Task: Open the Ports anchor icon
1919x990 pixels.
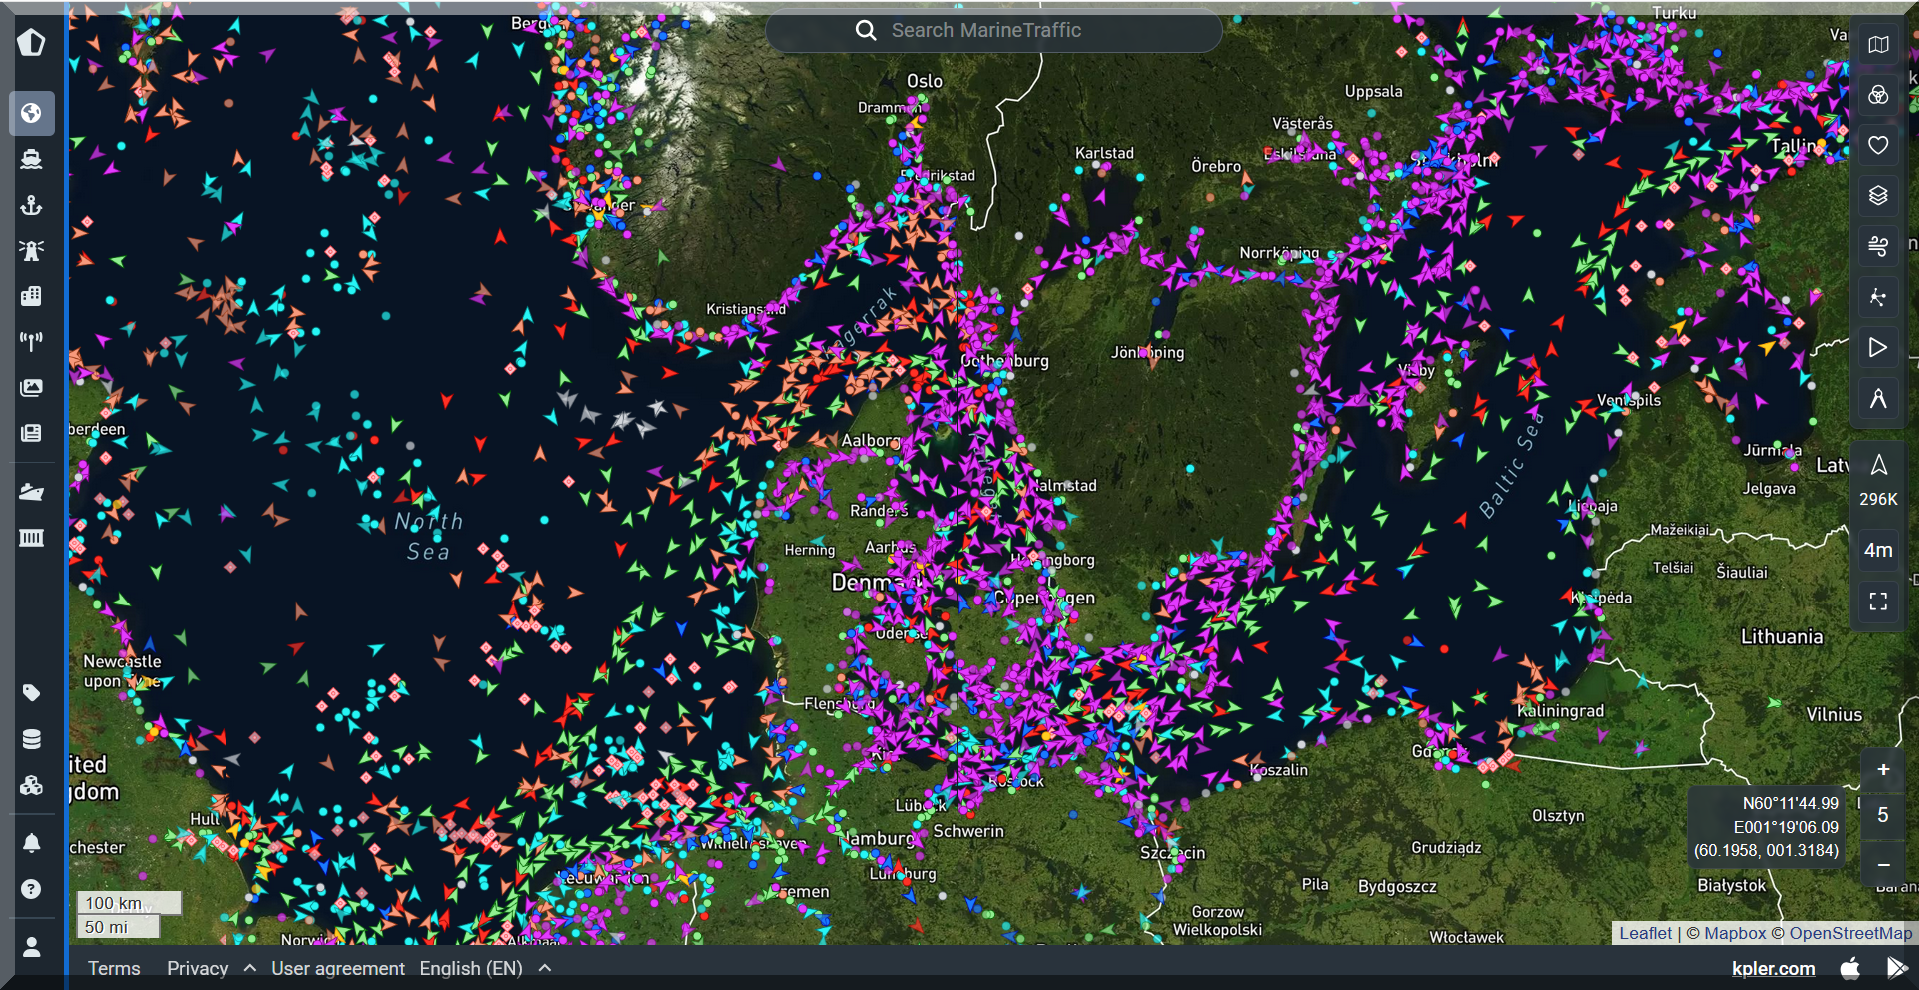Action: click(31, 205)
